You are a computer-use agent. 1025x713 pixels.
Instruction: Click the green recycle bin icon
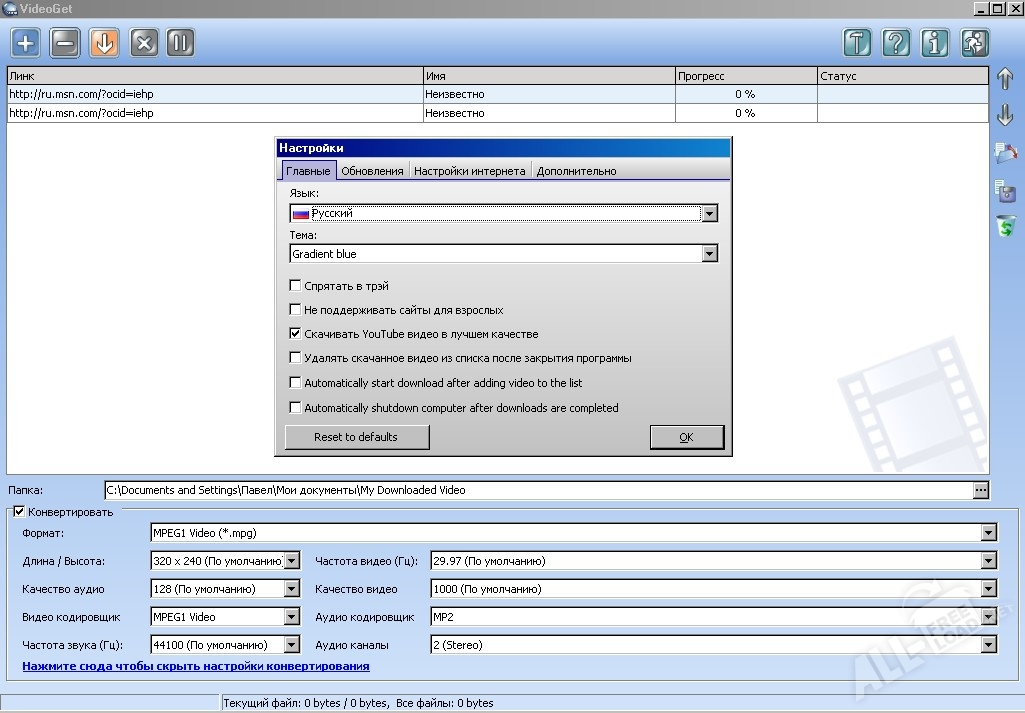click(x=1006, y=227)
